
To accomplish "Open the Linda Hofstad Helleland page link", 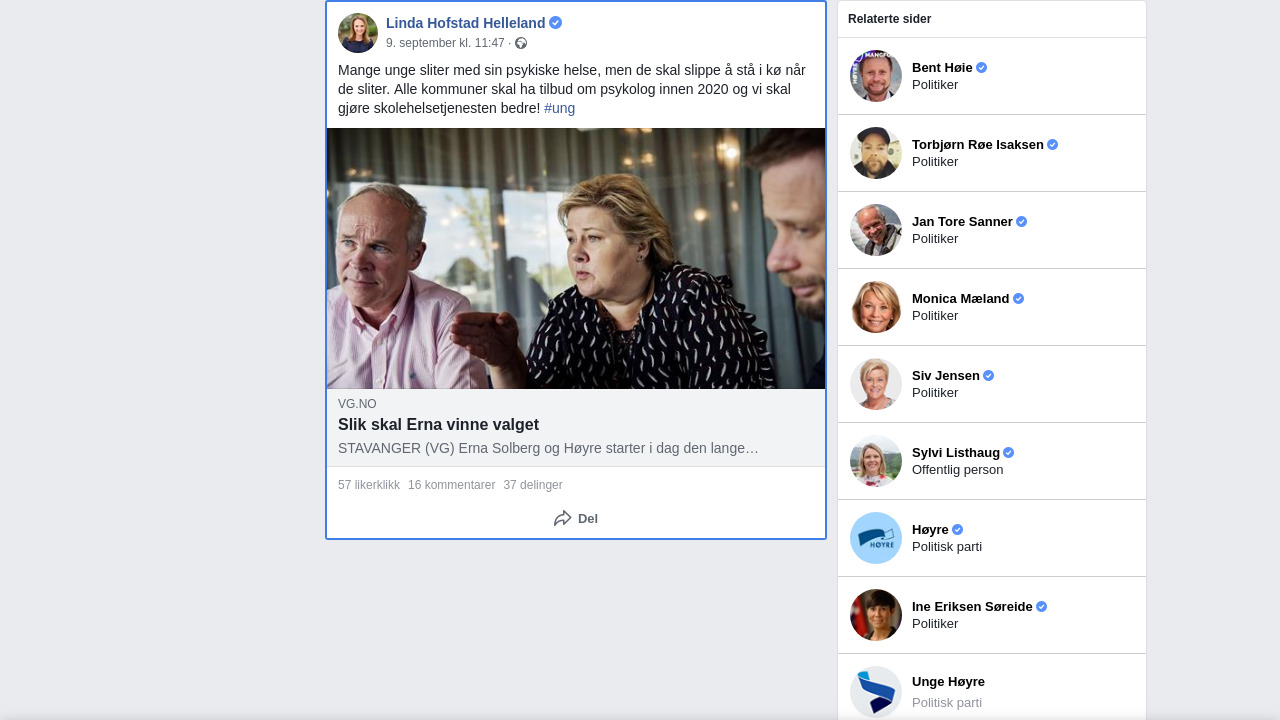I will (466, 23).
